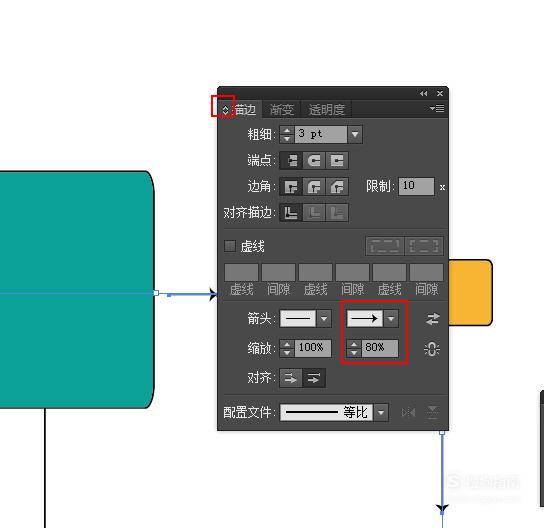Click the 80% end arrow scale field
This screenshot has width=544, height=528.
(380, 348)
